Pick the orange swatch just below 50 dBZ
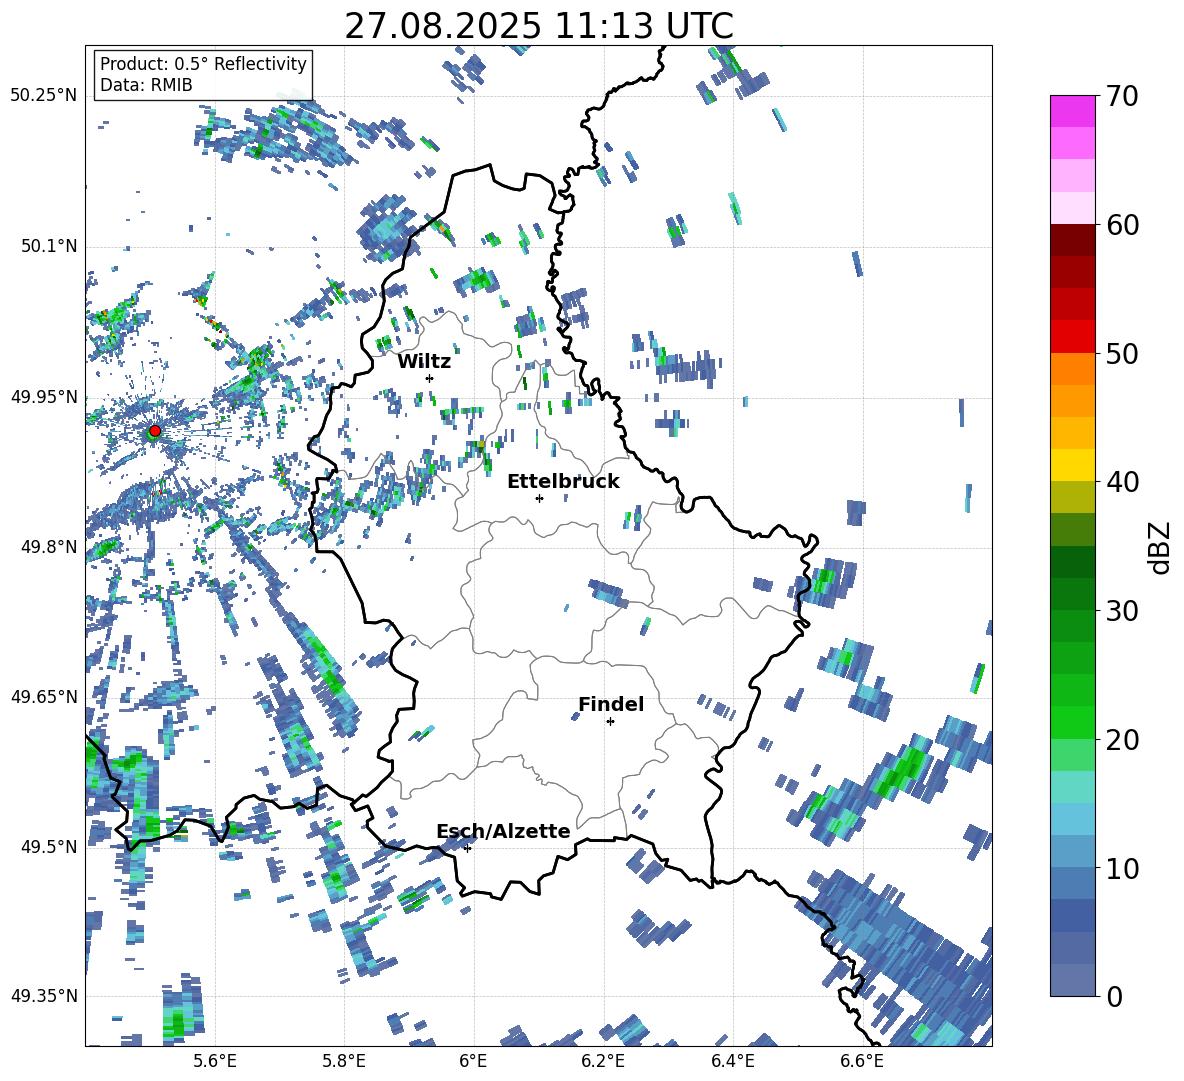Image resolution: width=1184 pixels, height=1081 pixels. click(1072, 369)
